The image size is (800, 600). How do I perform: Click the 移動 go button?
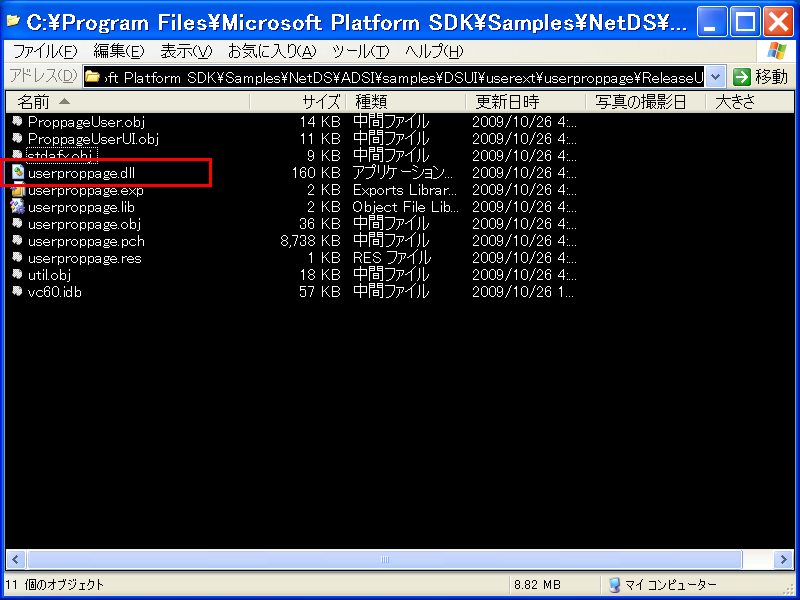coord(761,77)
